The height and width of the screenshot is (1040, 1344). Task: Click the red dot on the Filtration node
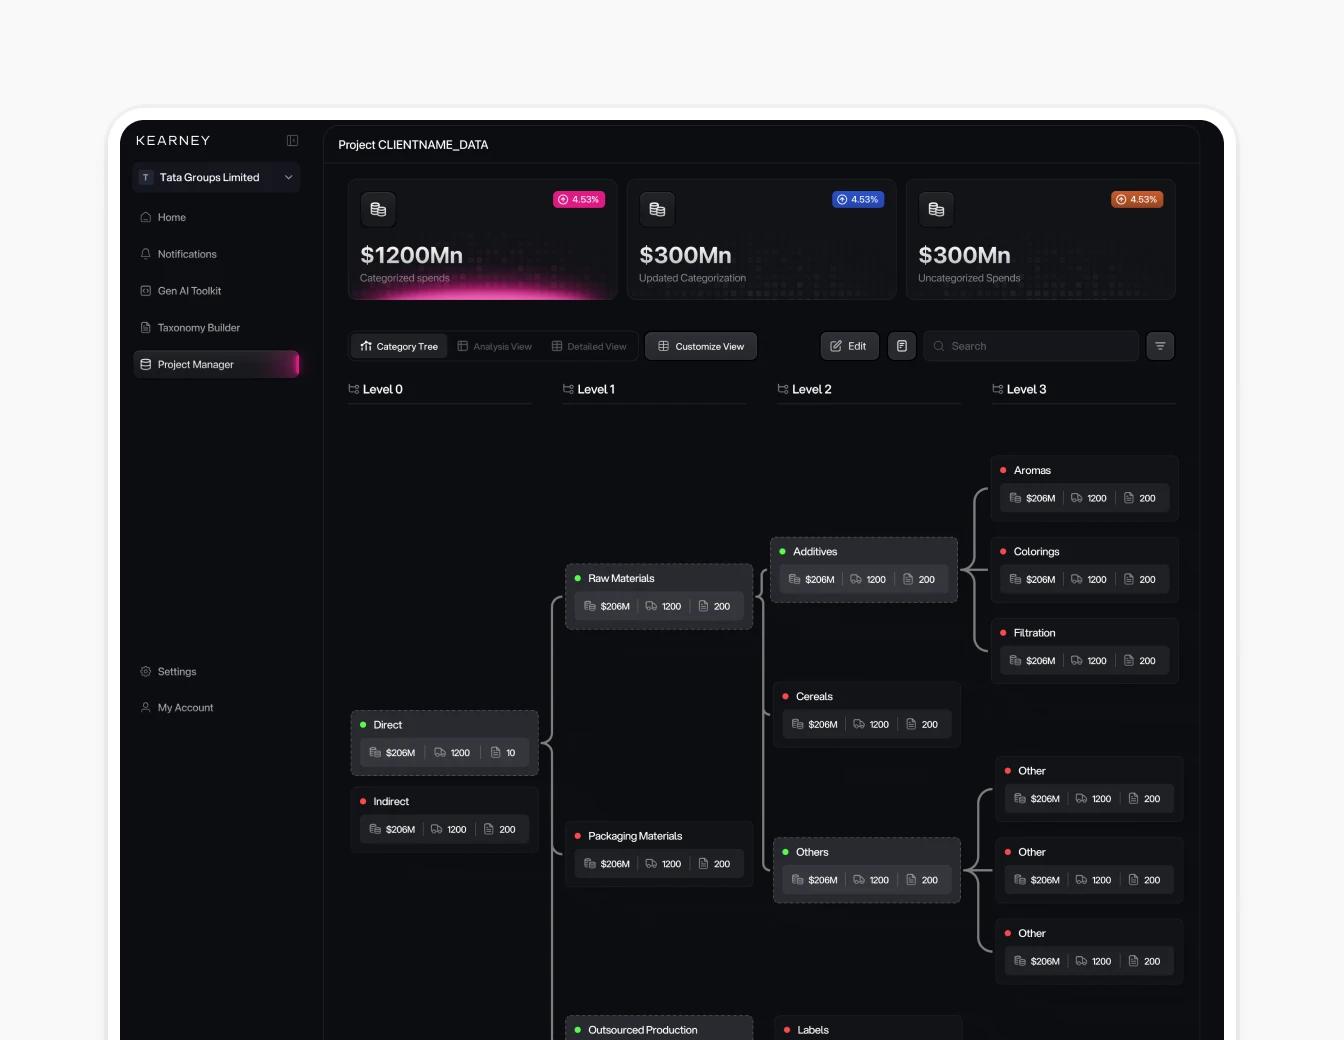[x=1003, y=632]
